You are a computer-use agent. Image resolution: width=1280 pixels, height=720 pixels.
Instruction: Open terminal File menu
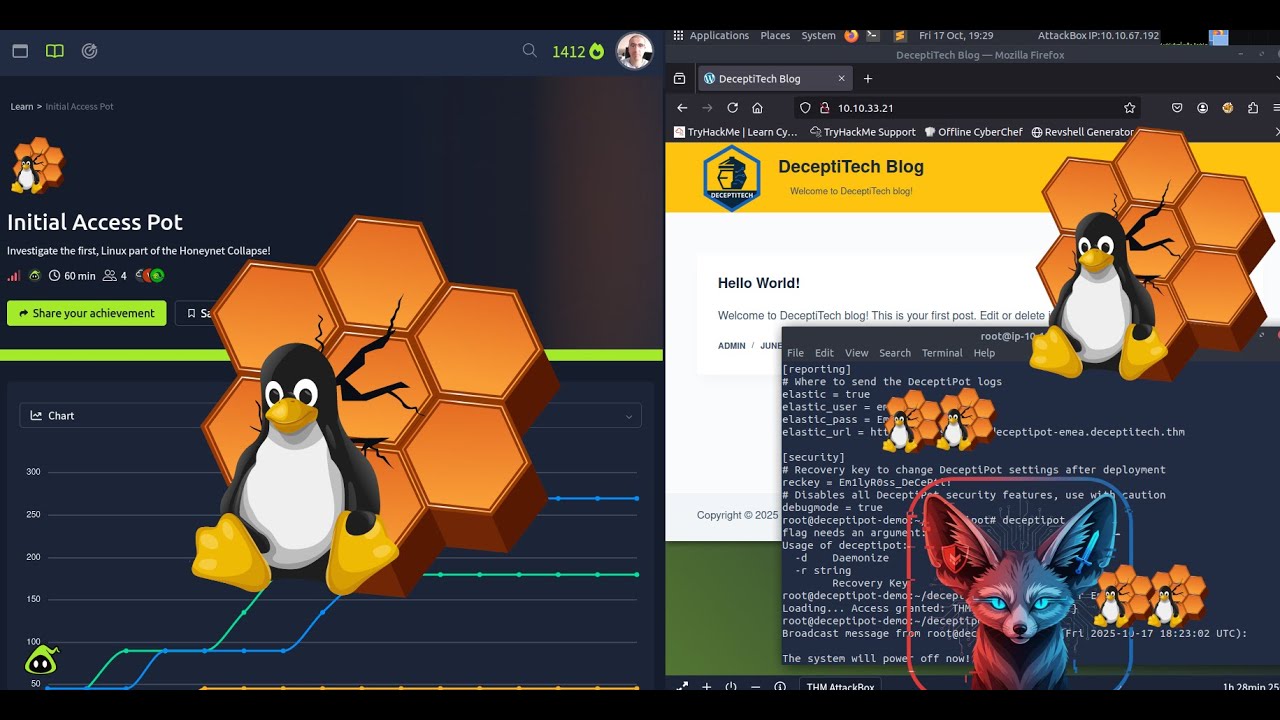tap(795, 353)
